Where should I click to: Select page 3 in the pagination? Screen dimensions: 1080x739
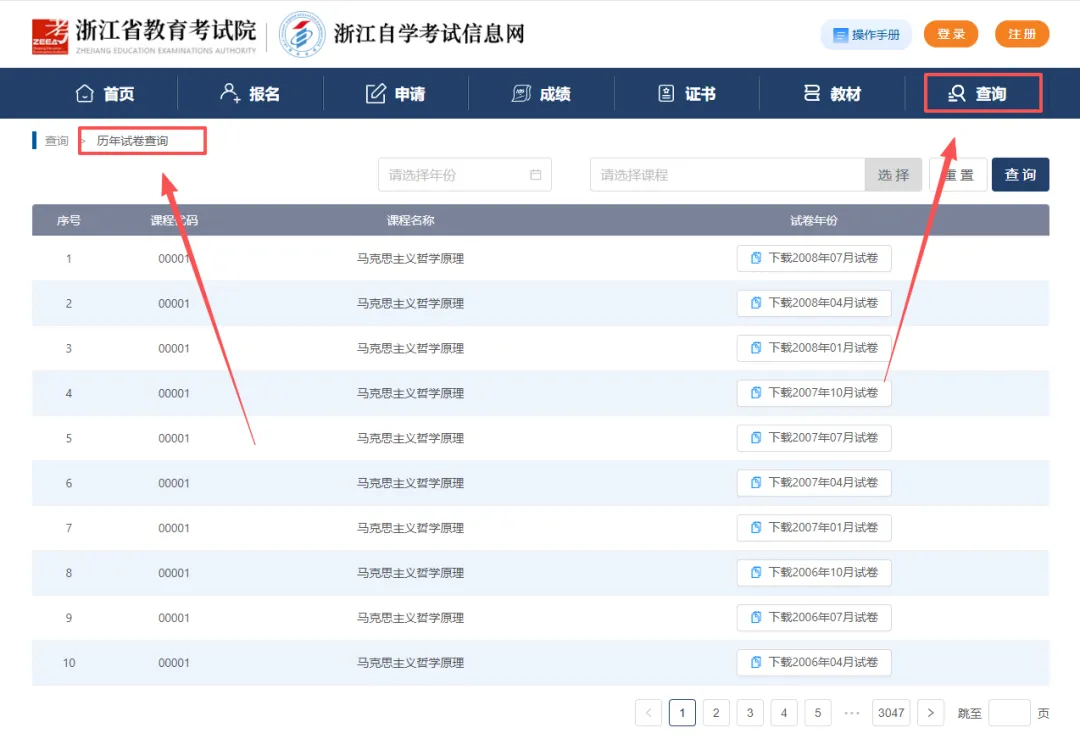pos(750,712)
